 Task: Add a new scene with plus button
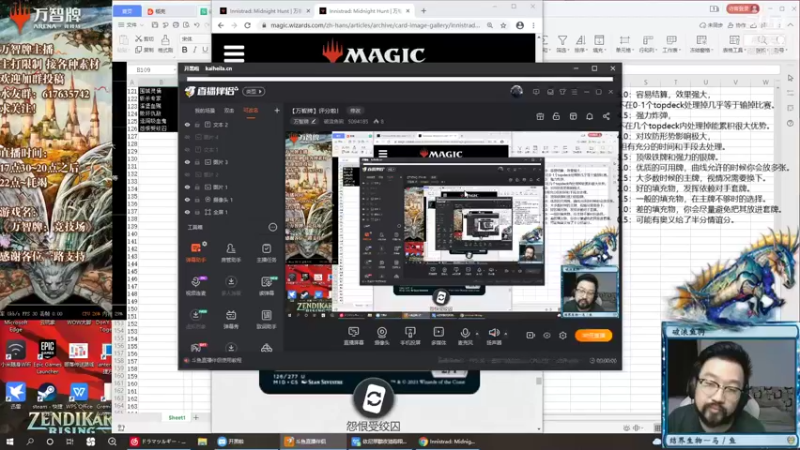[277, 110]
